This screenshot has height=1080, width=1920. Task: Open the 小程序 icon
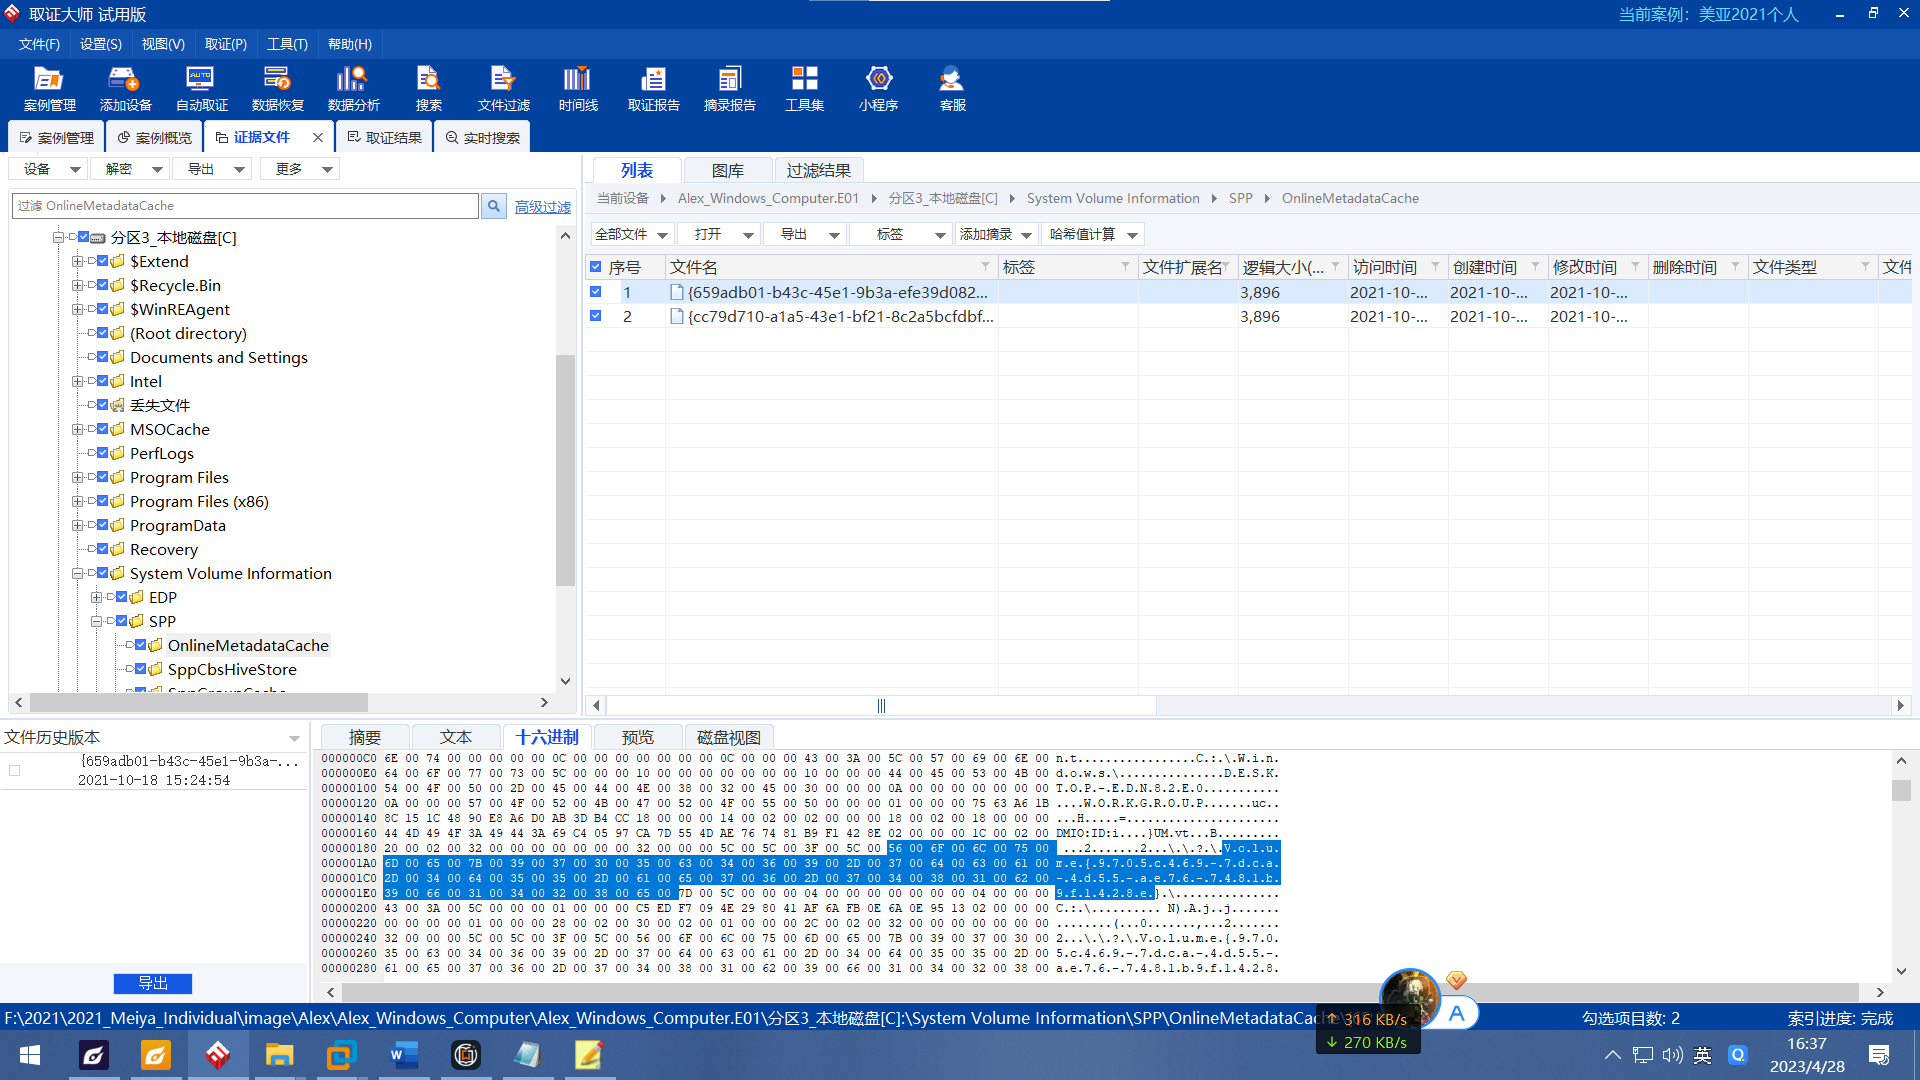878,88
